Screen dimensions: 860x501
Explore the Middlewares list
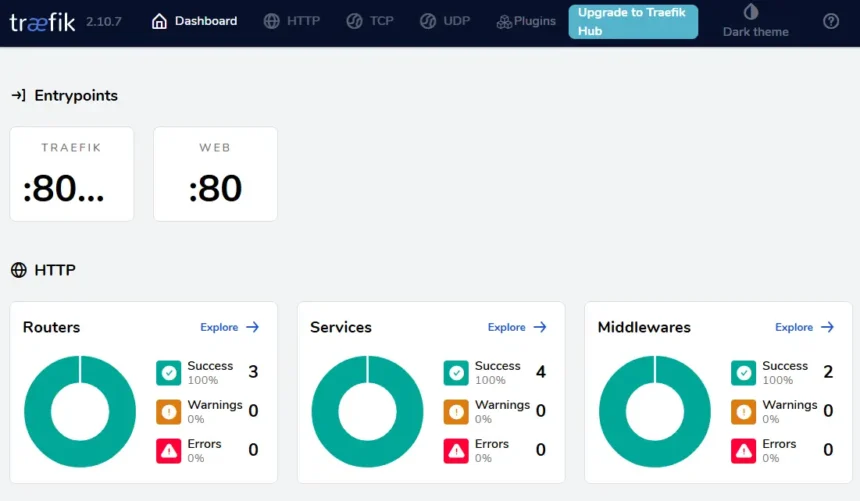pos(804,327)
